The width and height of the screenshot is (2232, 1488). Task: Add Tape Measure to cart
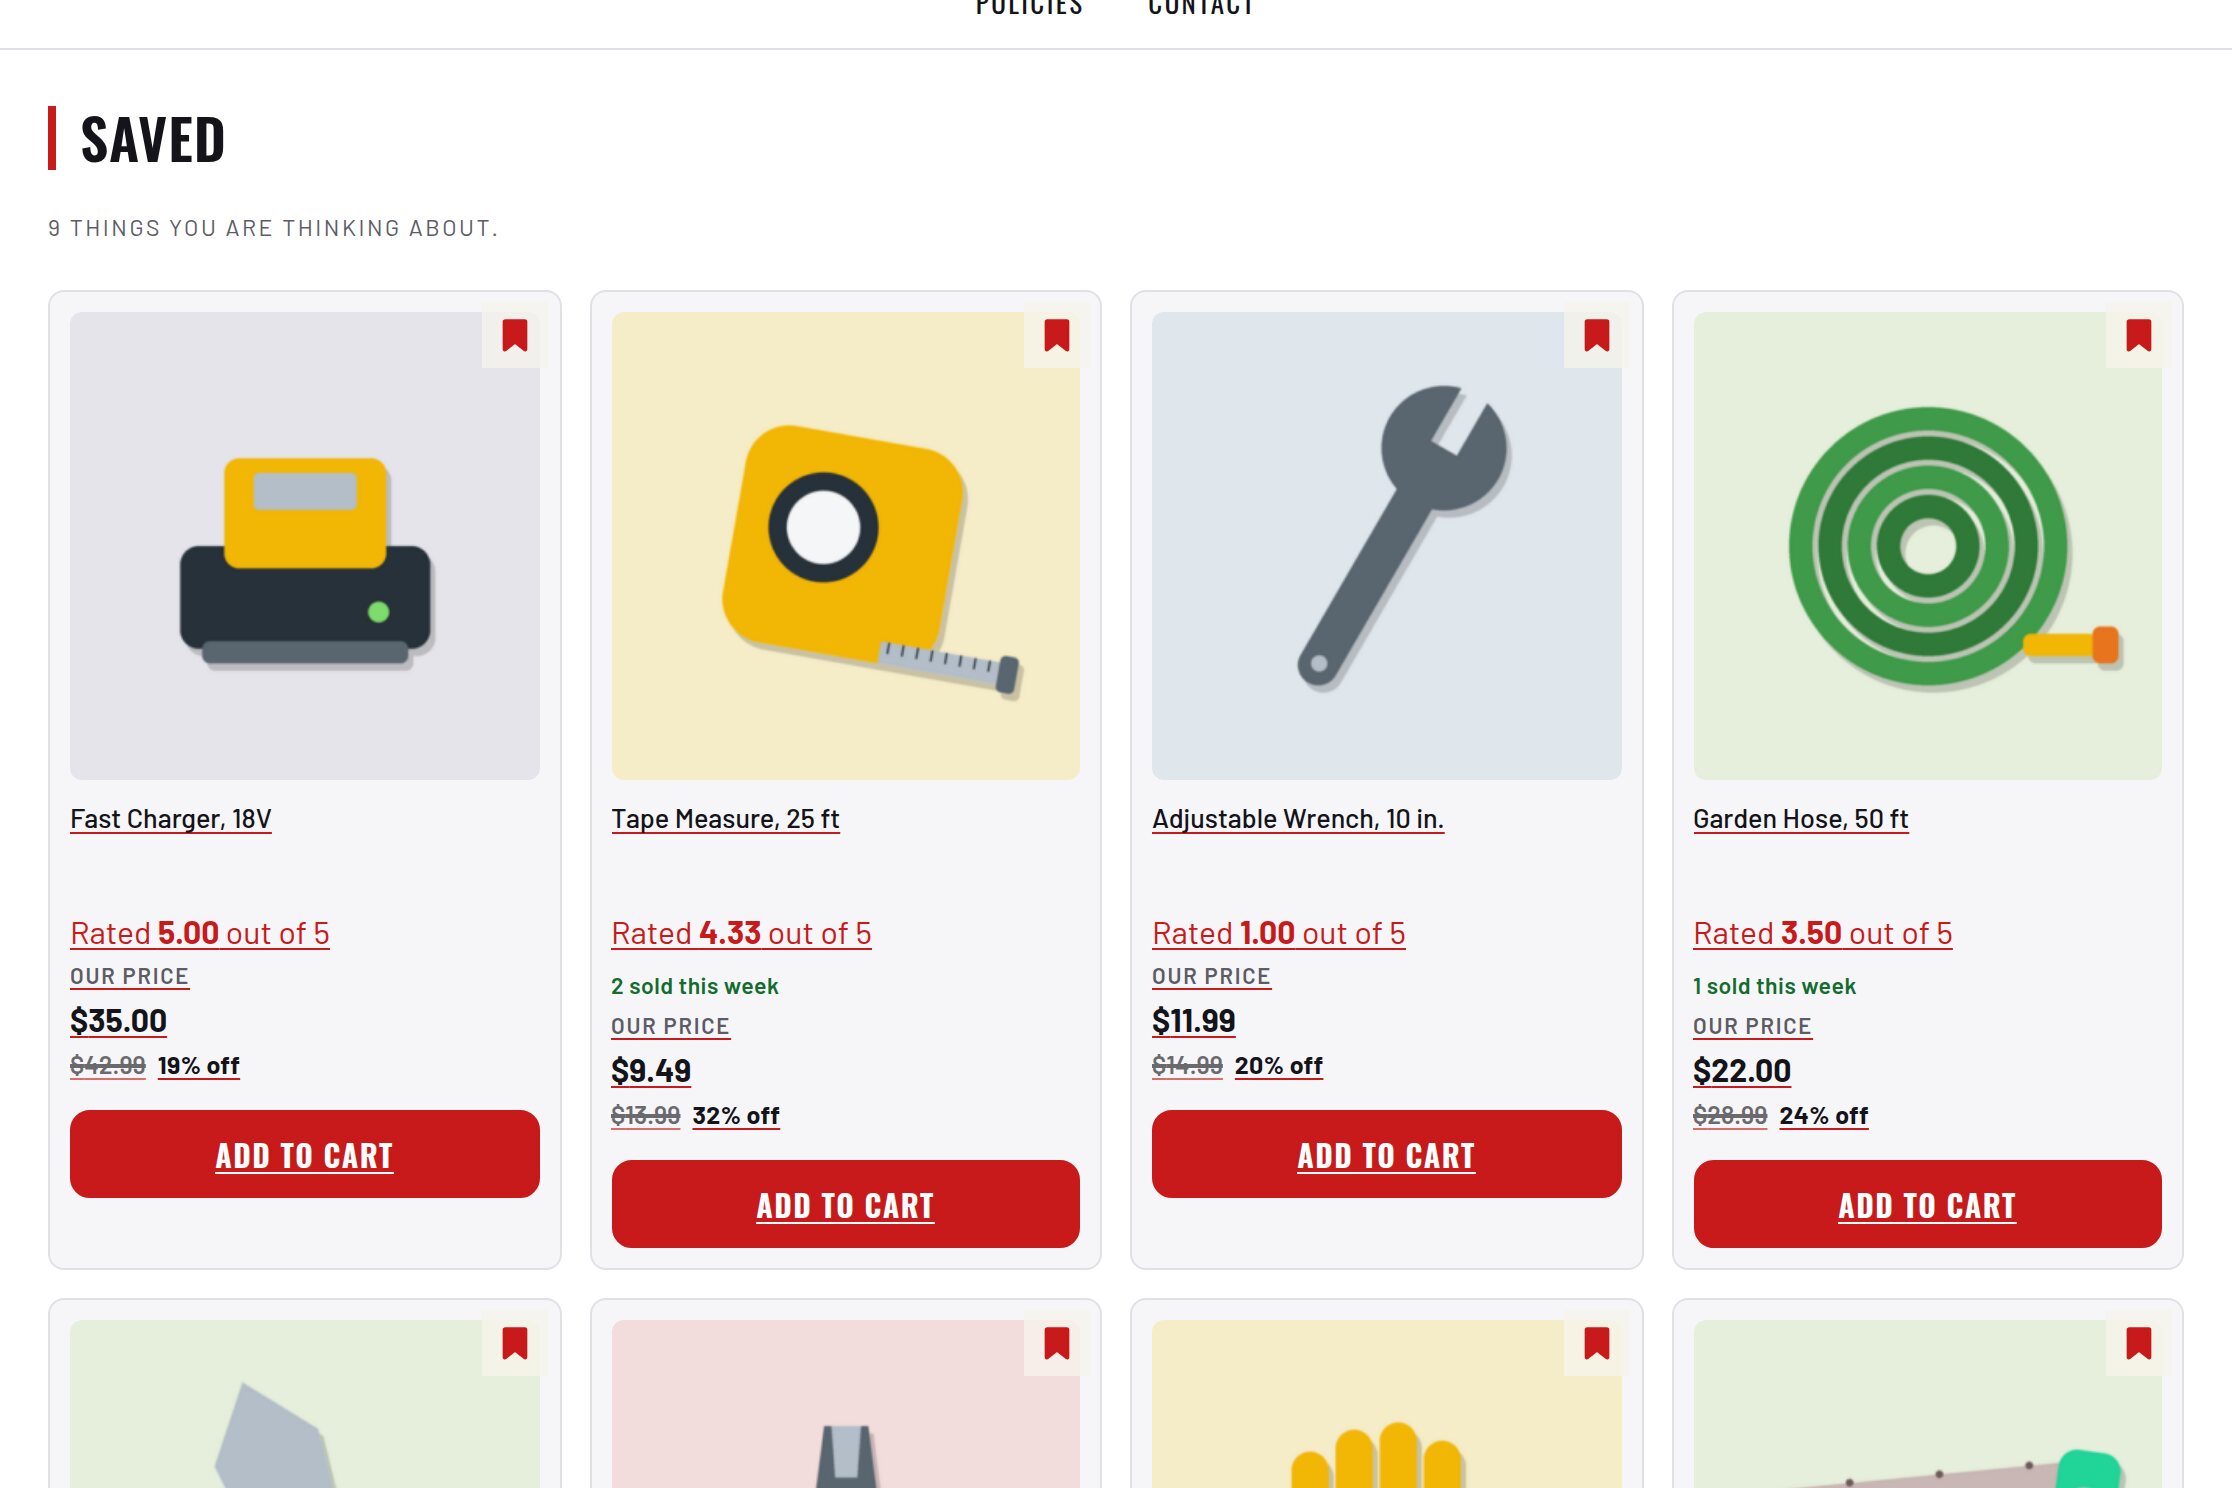[x=846, y=1205]
